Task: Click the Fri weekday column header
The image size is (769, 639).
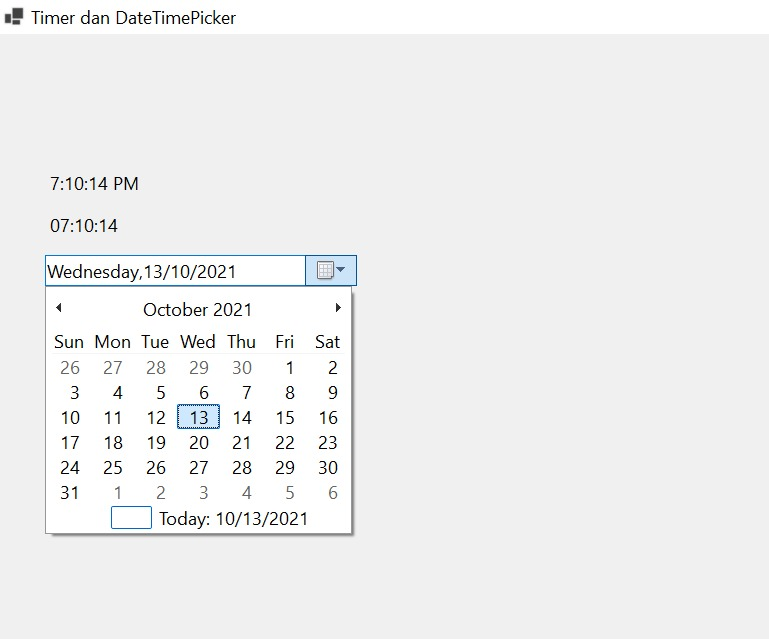Action: click(284, 341)
